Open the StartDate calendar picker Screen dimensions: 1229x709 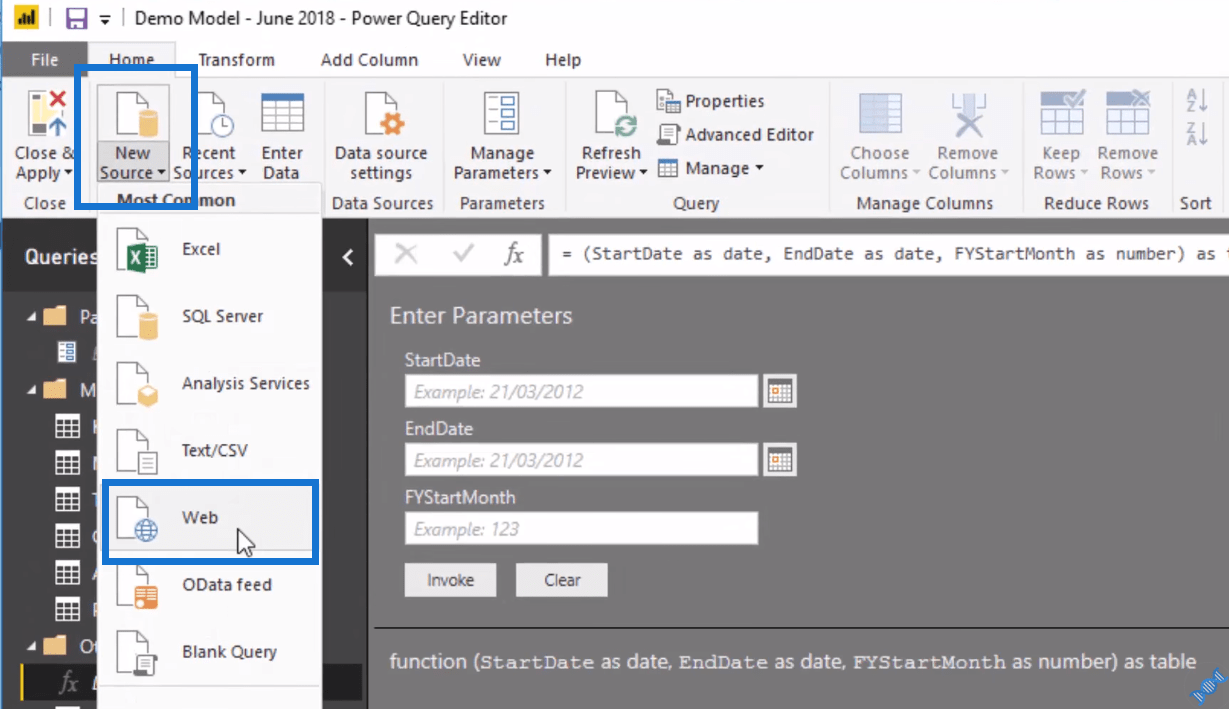pos(780,392)
